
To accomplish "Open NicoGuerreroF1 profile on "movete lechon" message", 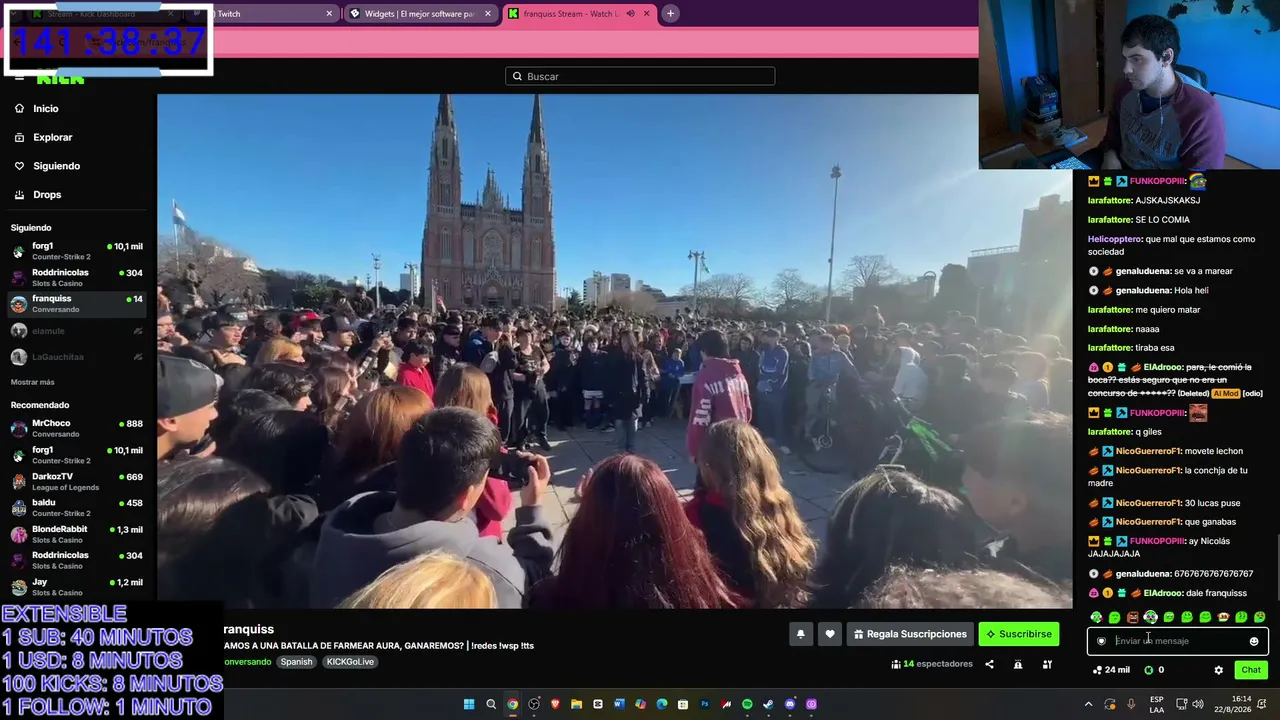I will (1148, 451).
